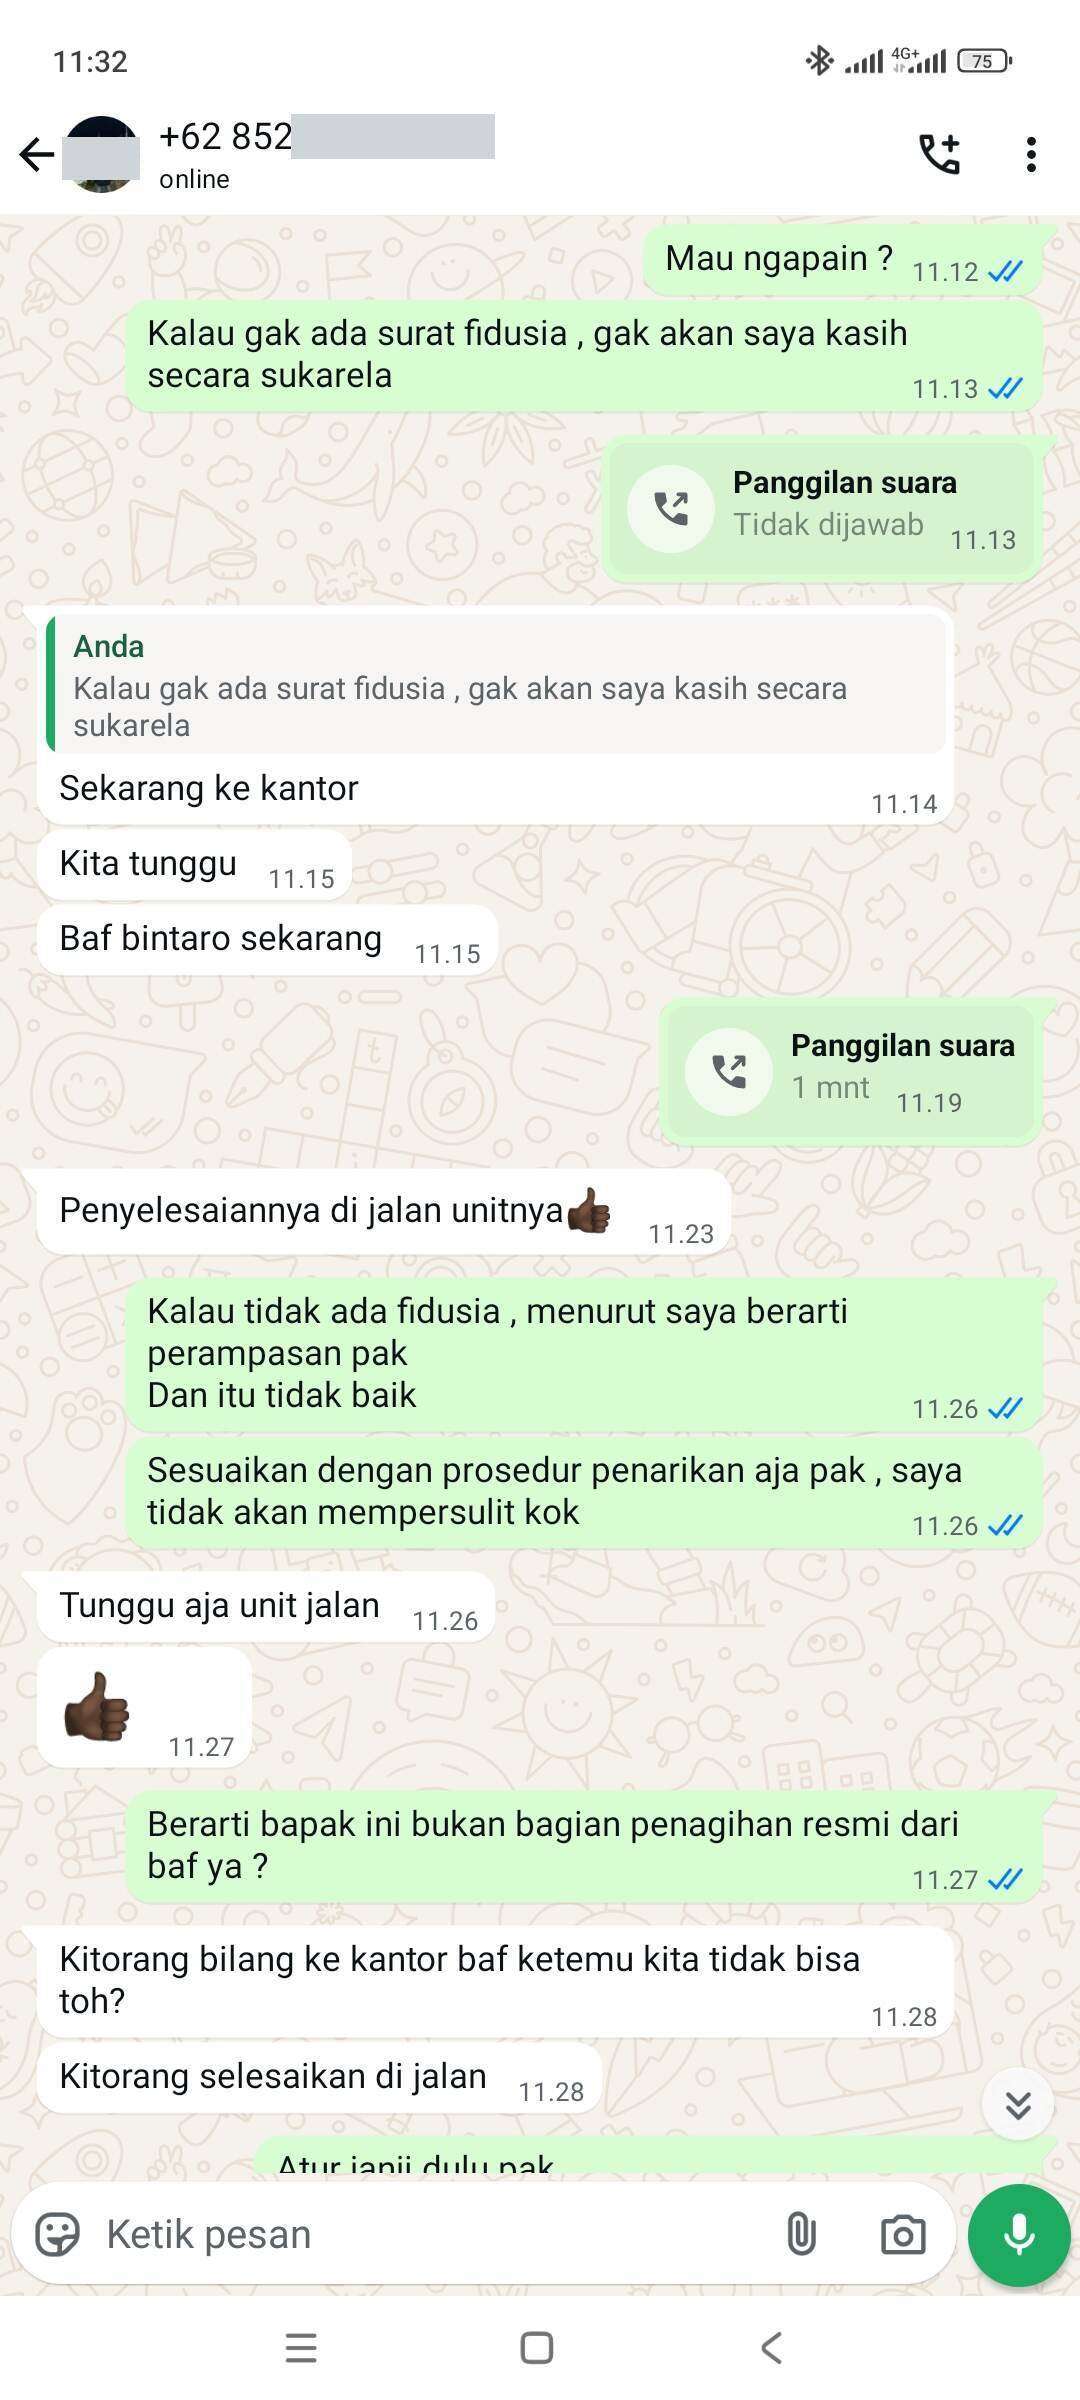The image size is (1080, 2400).
Task: Tap the unanswered "Panggilan suara" call entry
Action: point(821,508)
